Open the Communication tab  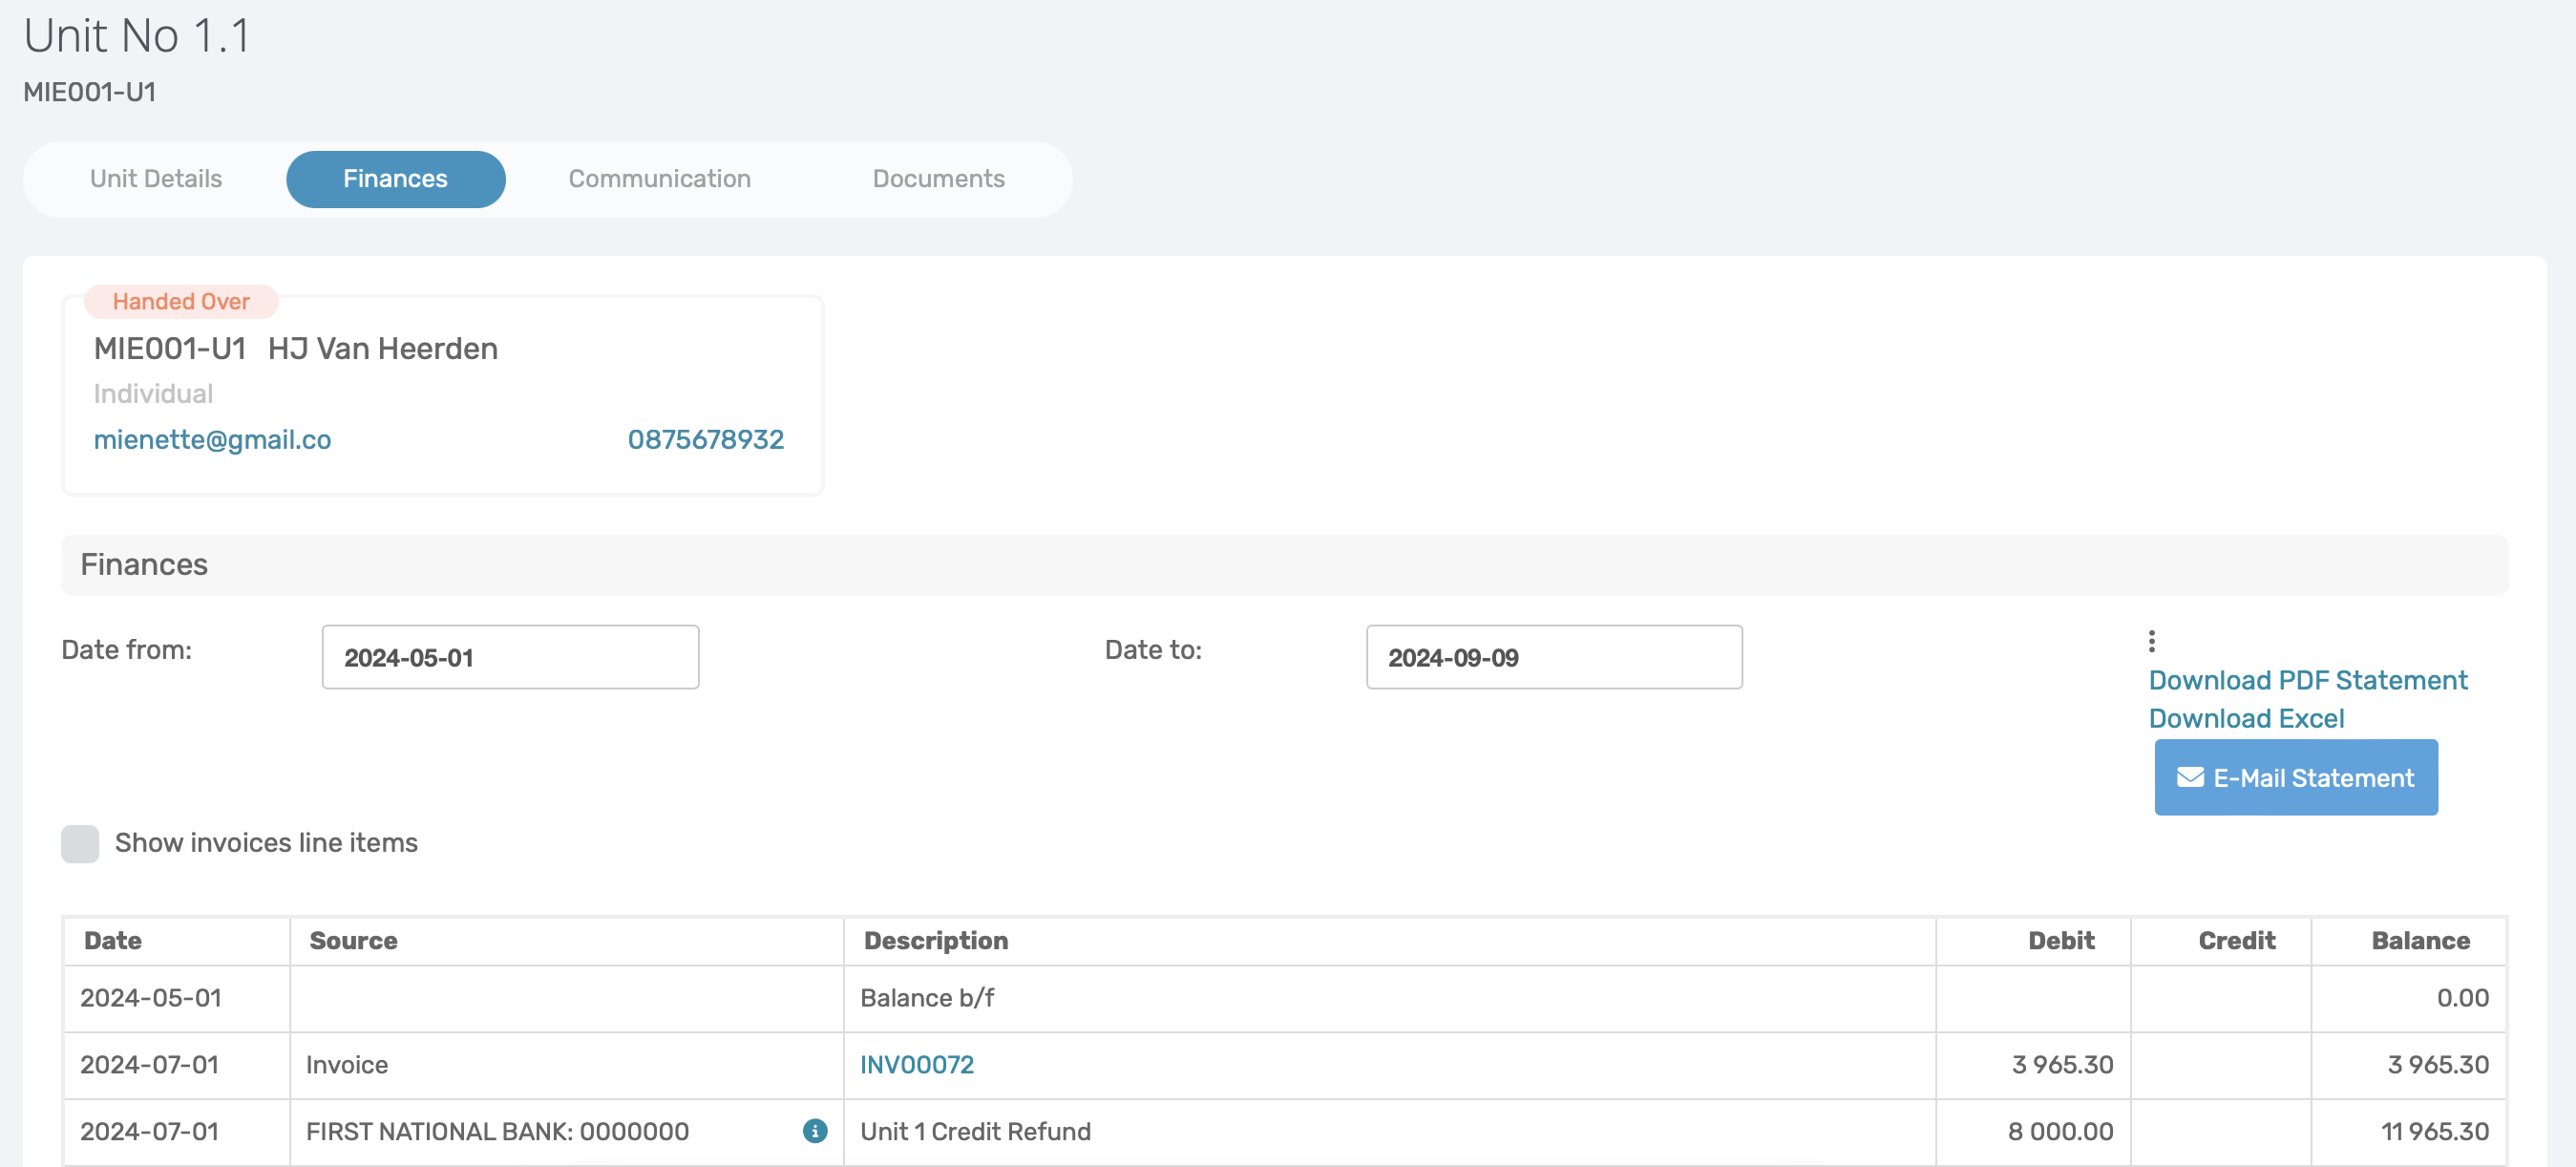click(x=659, y=179)
